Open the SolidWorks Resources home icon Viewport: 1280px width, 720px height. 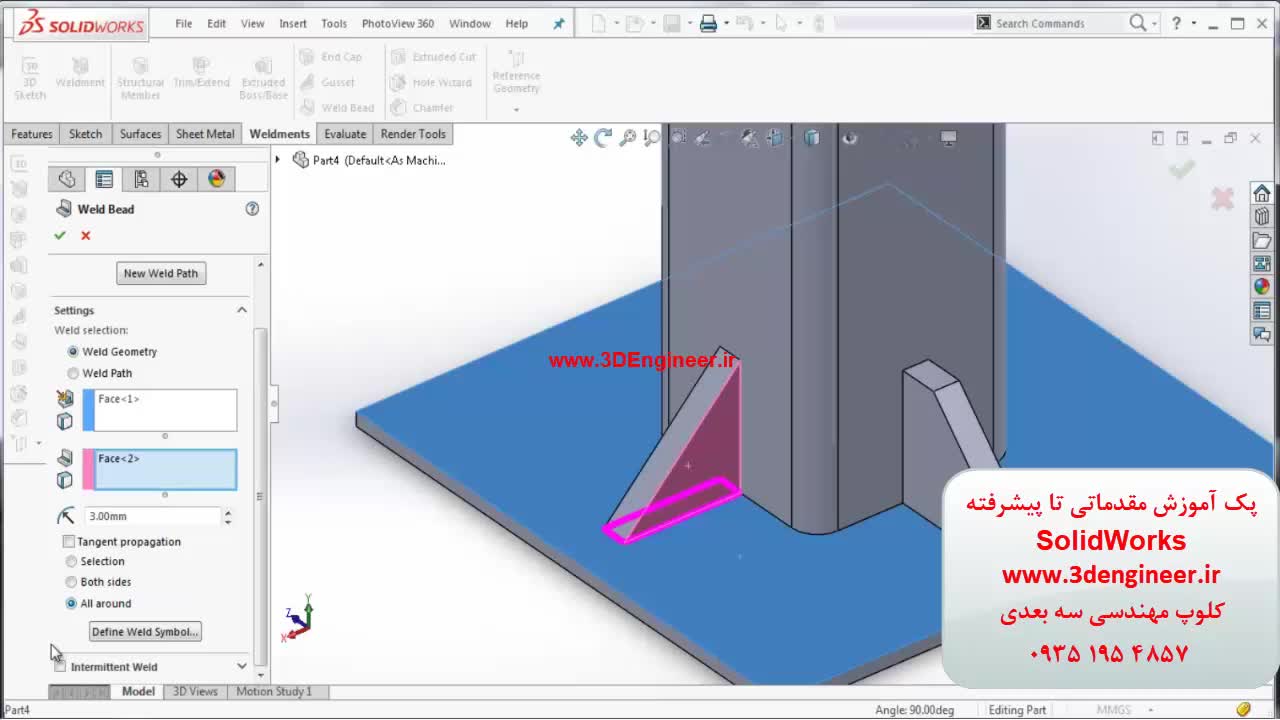coord(1261,194)
